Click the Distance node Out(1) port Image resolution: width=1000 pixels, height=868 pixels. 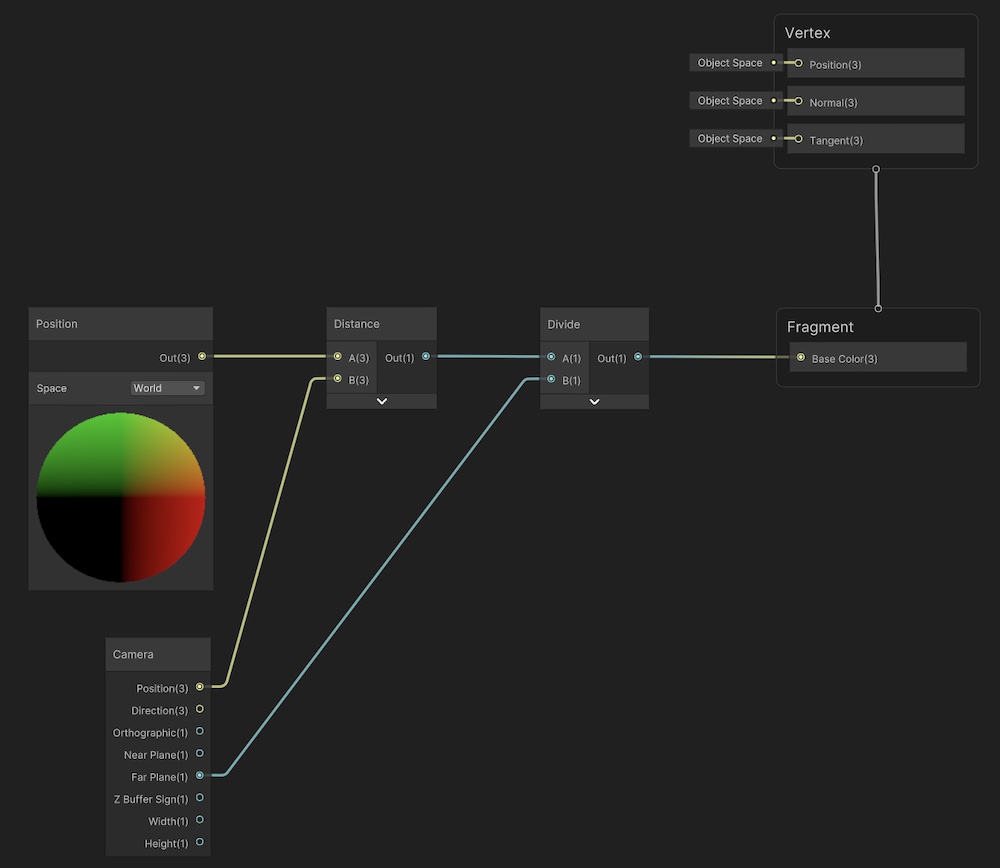(x=426, y=356)
